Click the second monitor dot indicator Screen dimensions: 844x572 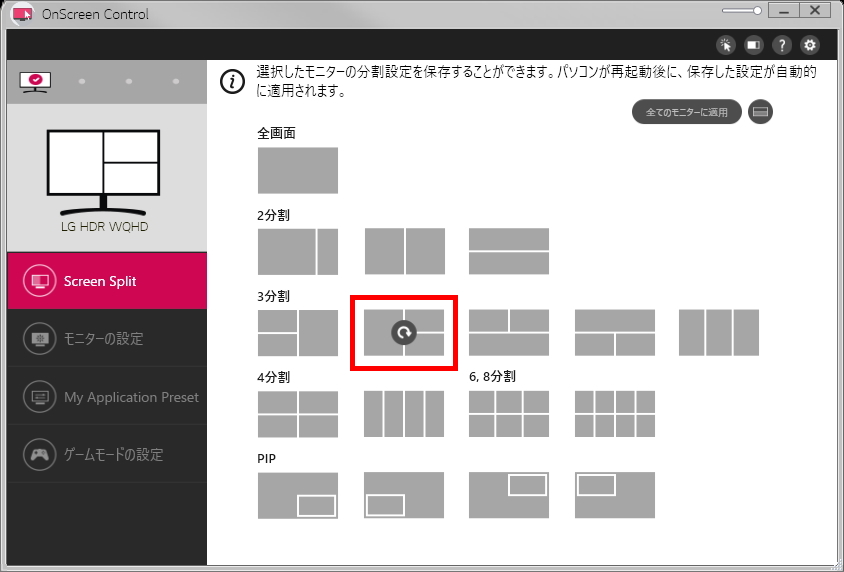point(82,81)
